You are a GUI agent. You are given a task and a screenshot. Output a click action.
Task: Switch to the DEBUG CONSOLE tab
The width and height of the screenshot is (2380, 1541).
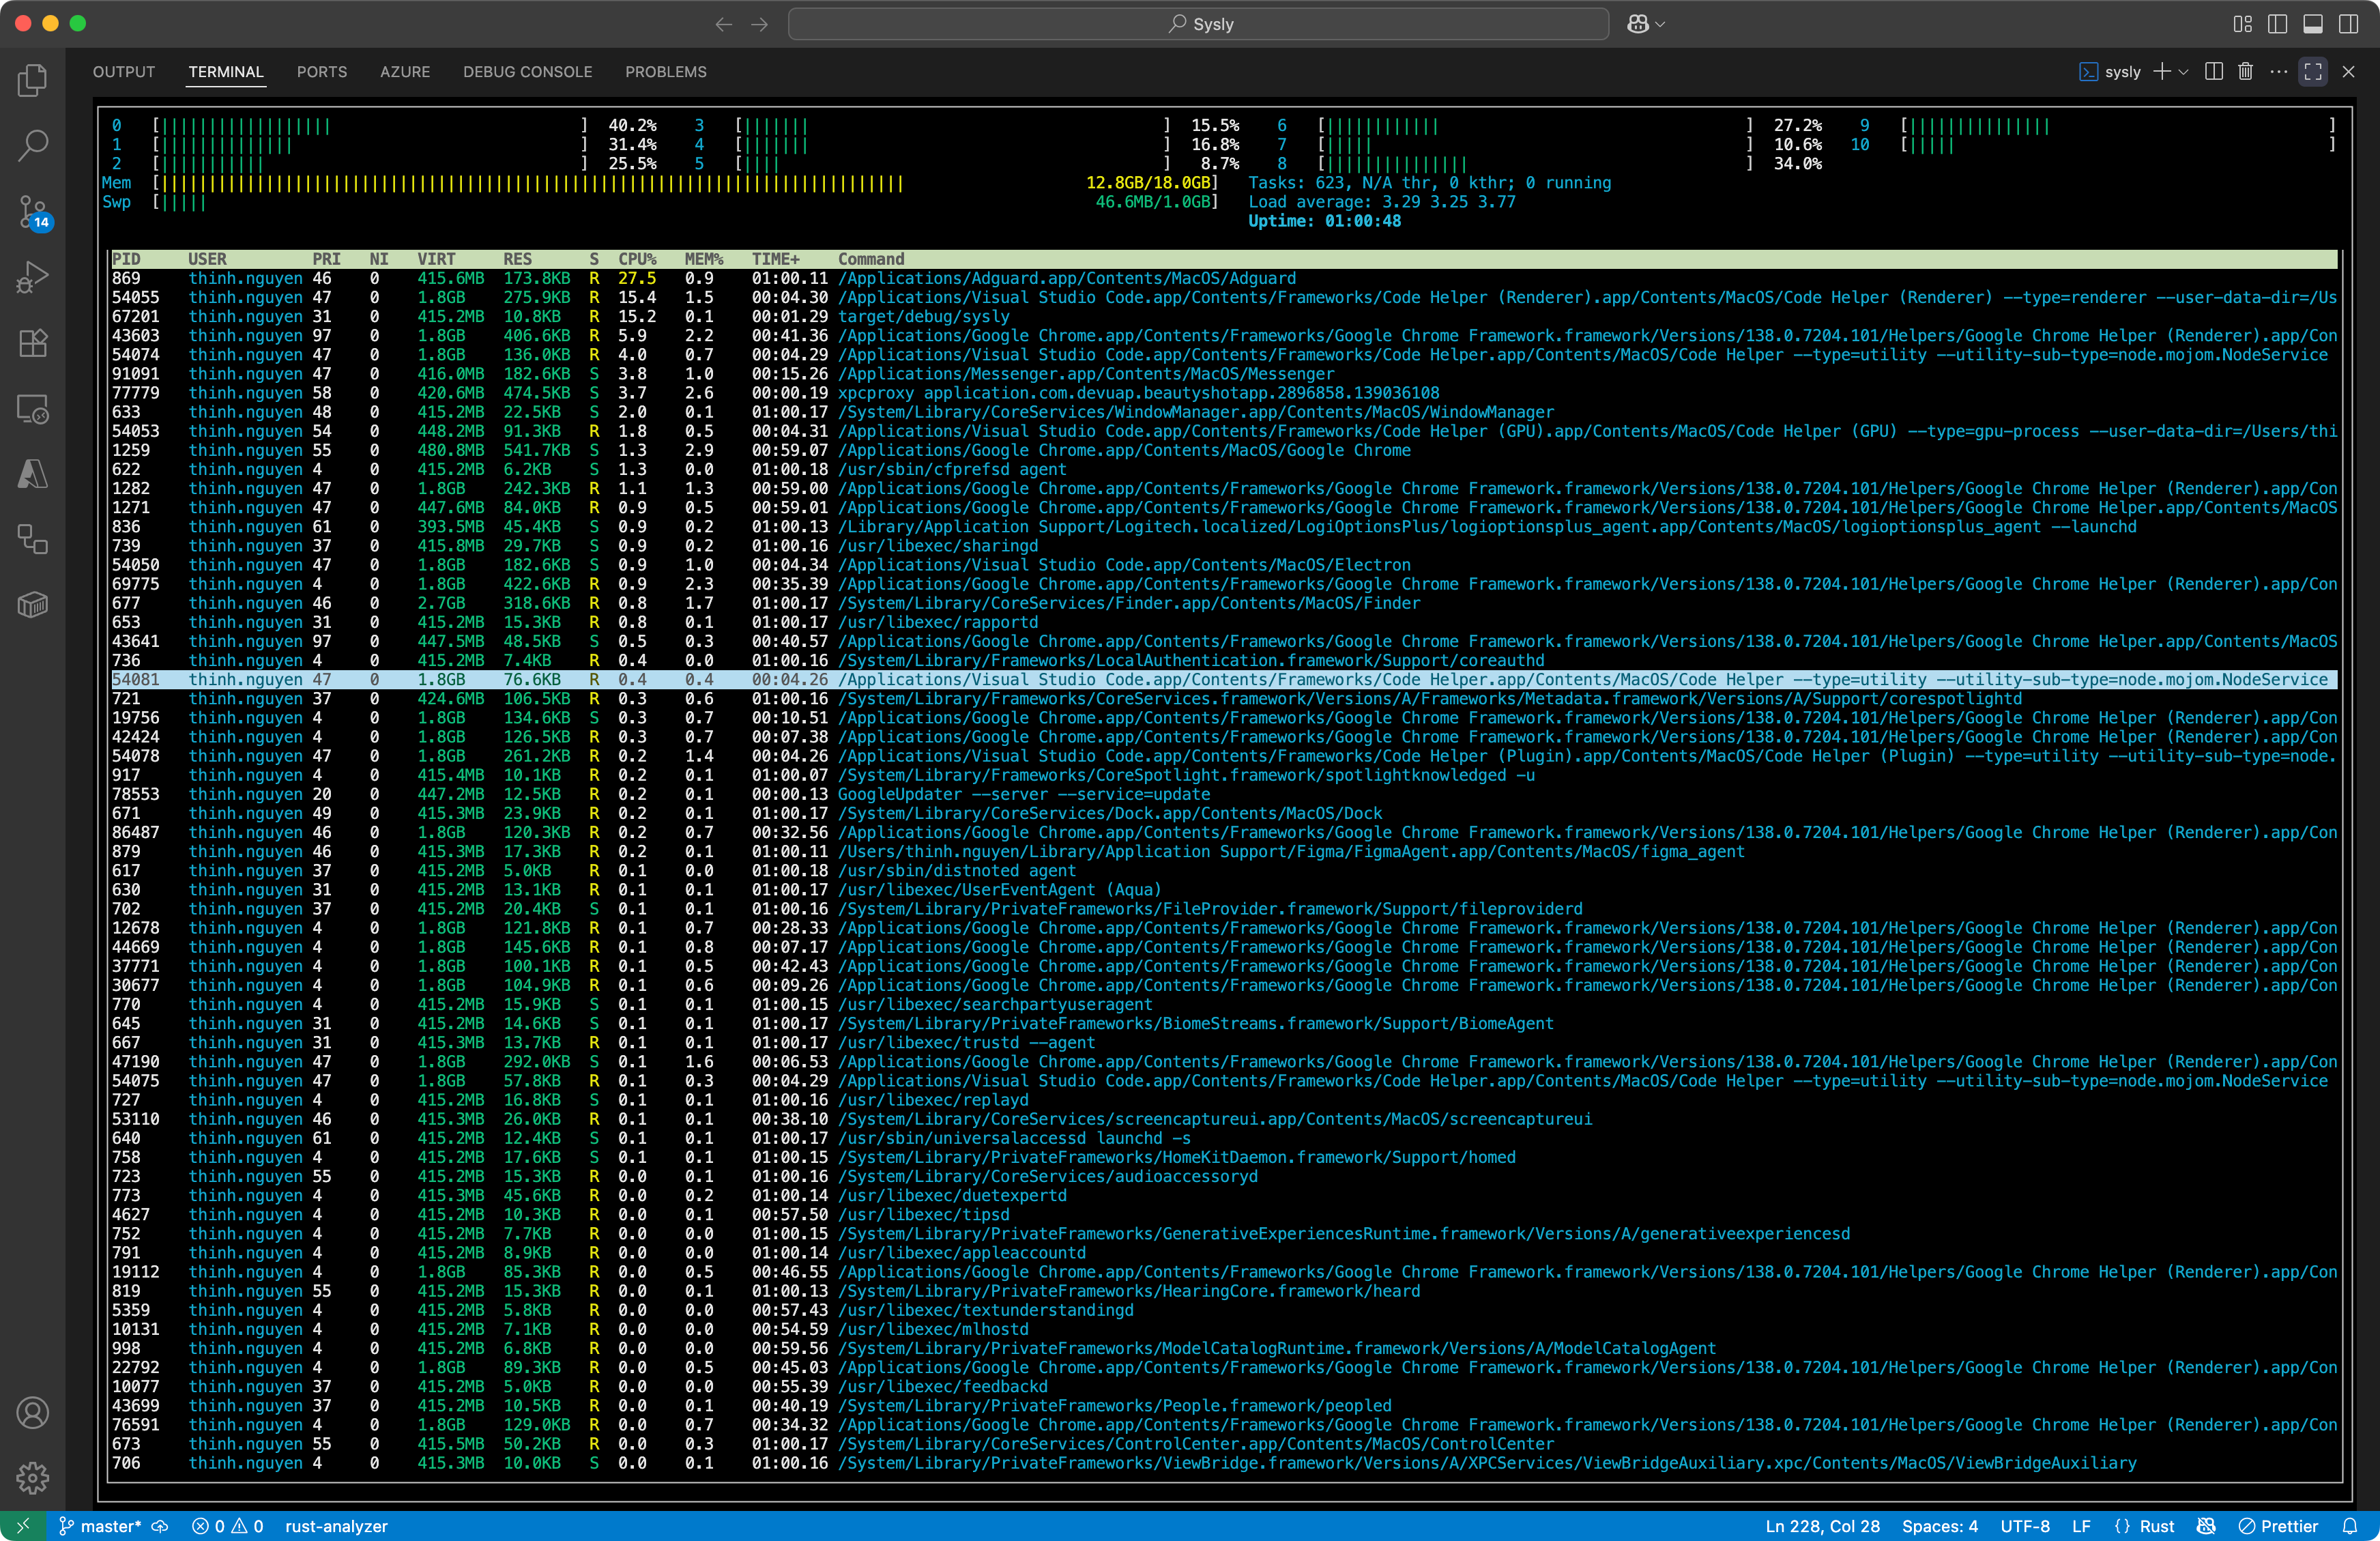[x=527, y=72]
